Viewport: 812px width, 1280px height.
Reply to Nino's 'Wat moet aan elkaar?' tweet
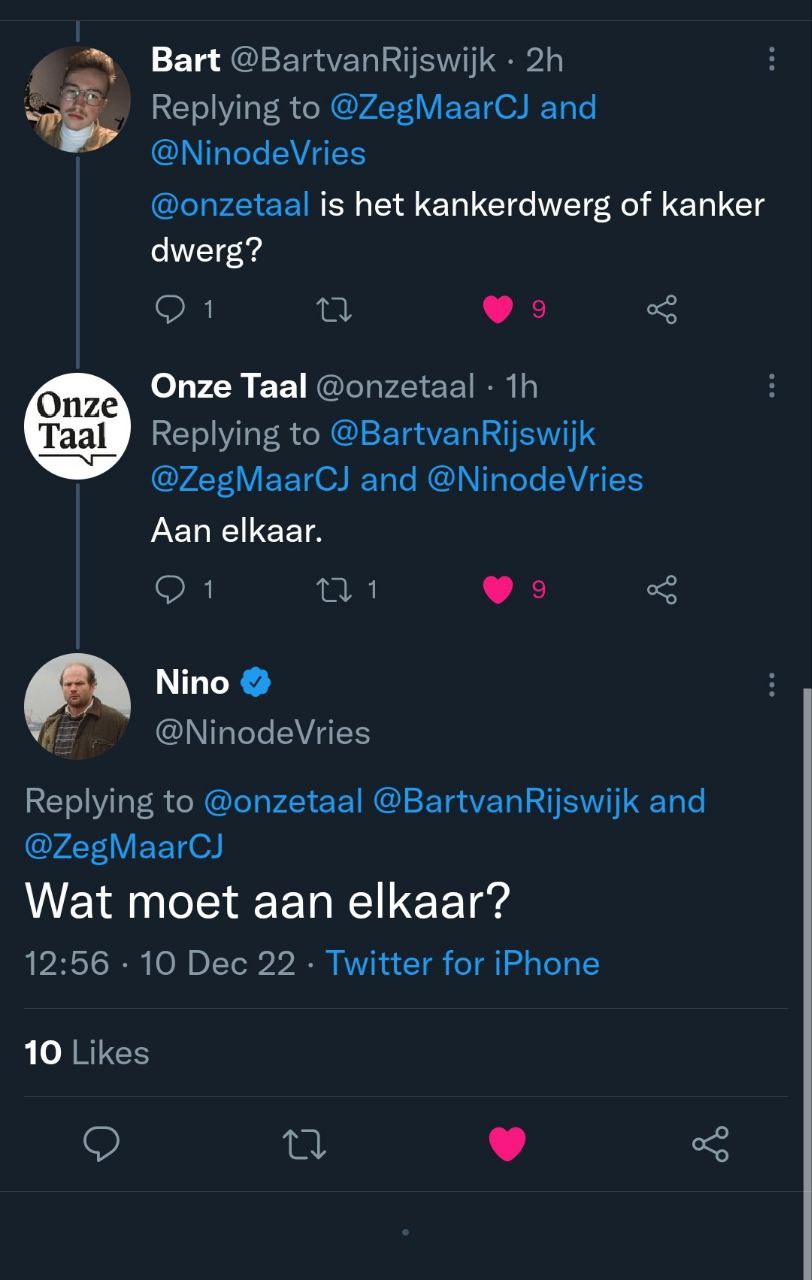101,1143
